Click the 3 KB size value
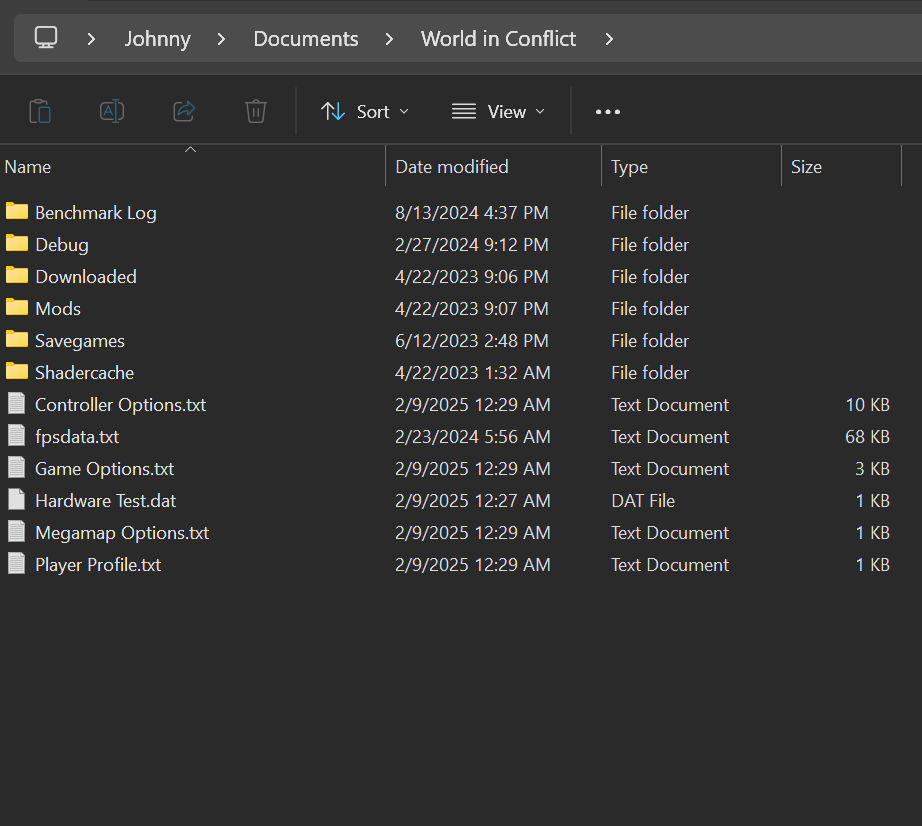Screen dimensions: 922x826 click(x=872, y=469)
